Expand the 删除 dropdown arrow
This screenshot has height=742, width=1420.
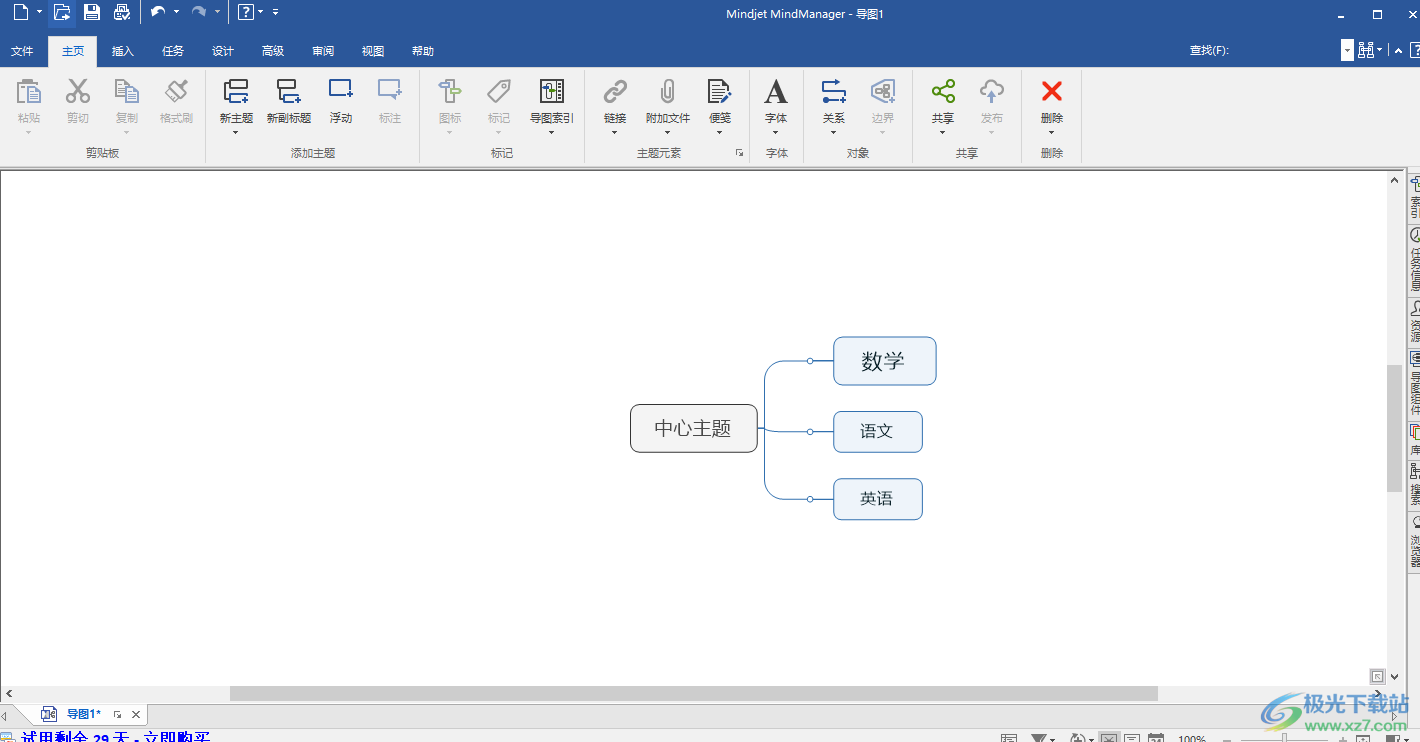(x=1052, y=133)
